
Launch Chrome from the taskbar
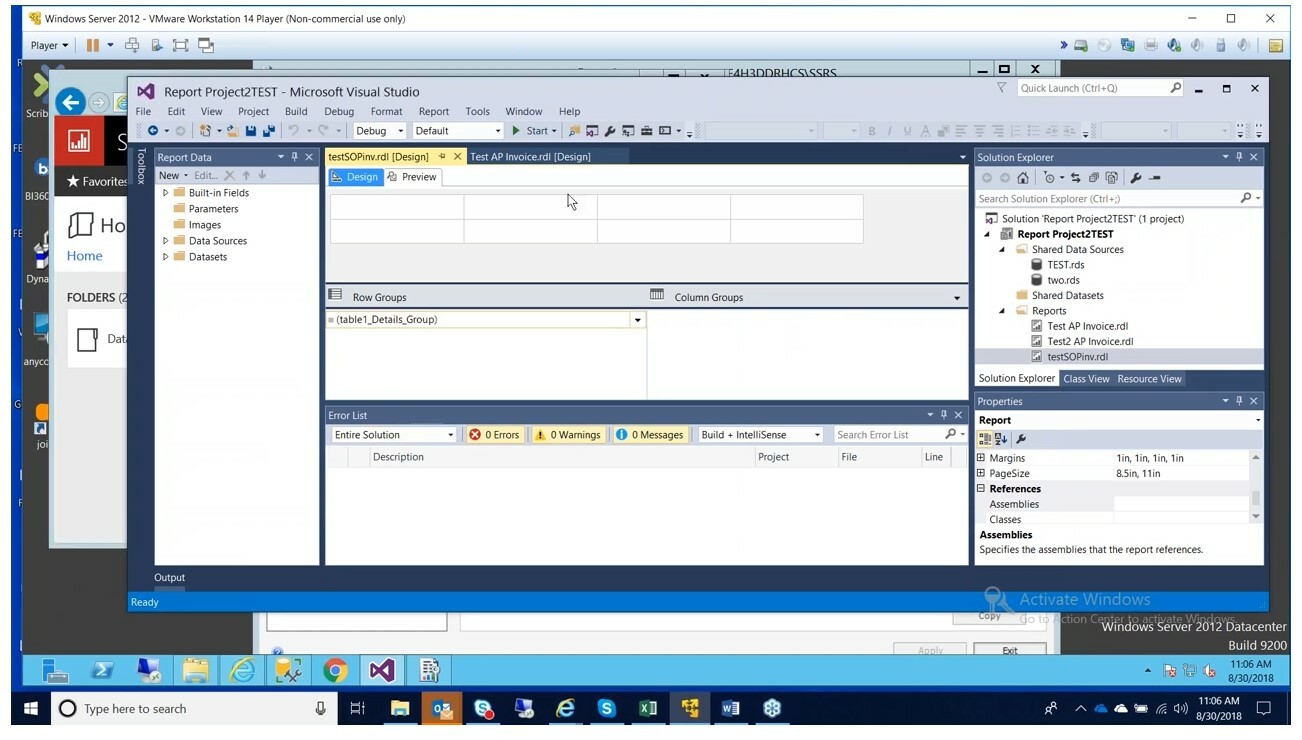(x=334, y=670)
